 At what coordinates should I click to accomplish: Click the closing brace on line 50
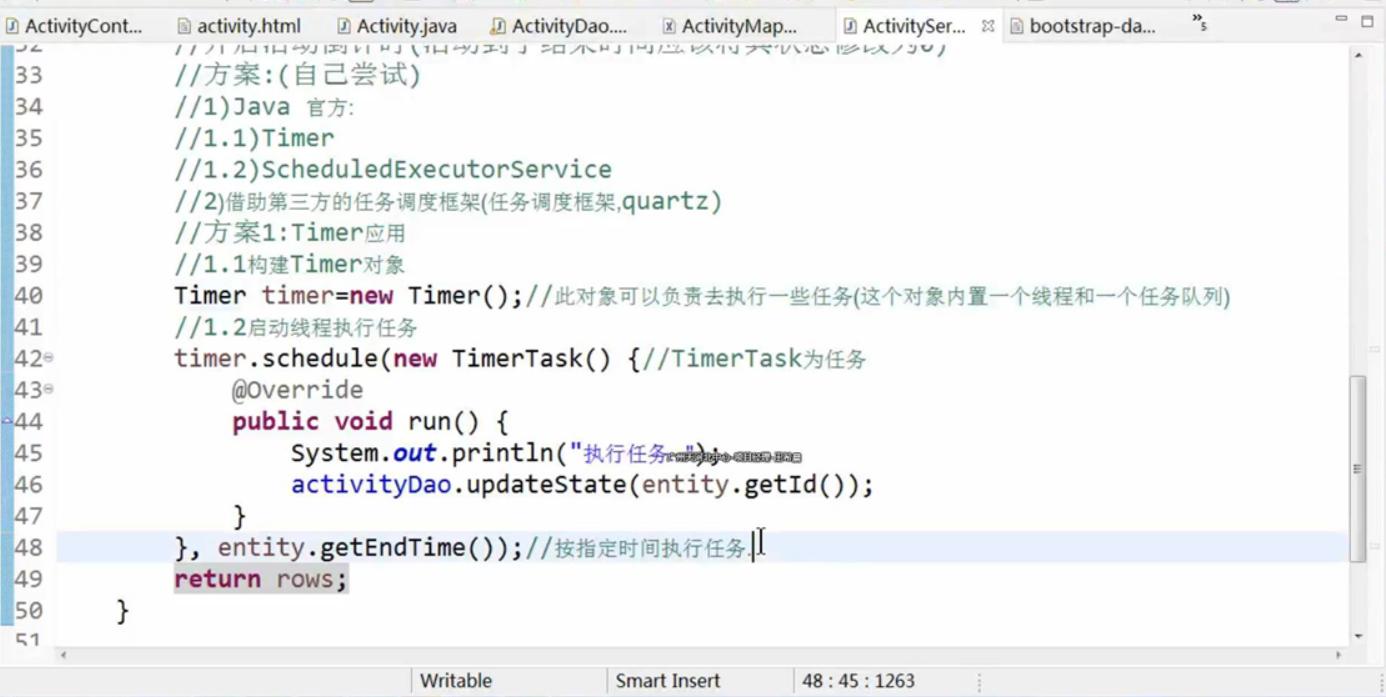pos(123,610)
